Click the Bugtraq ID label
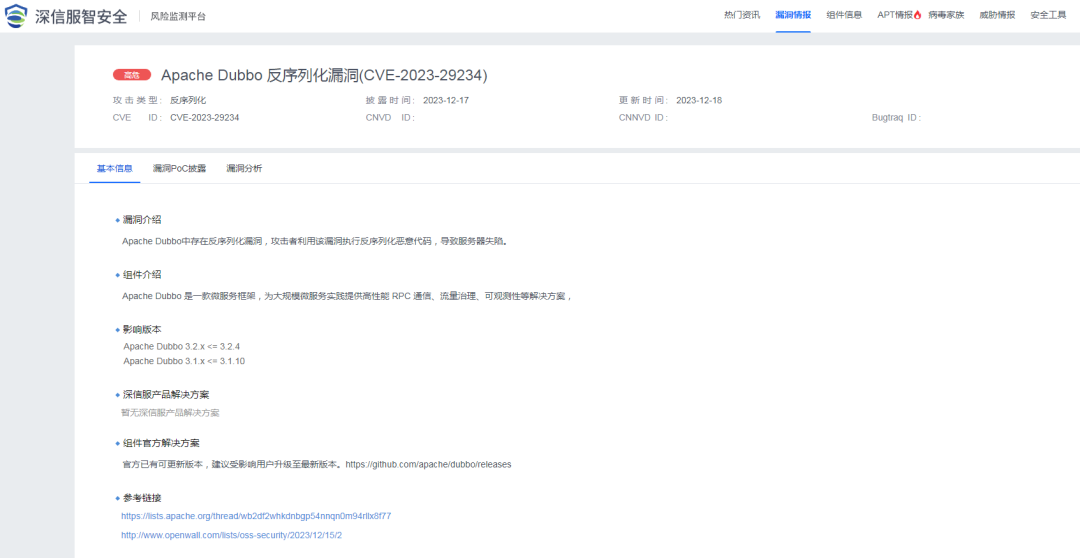 [896, 118]
